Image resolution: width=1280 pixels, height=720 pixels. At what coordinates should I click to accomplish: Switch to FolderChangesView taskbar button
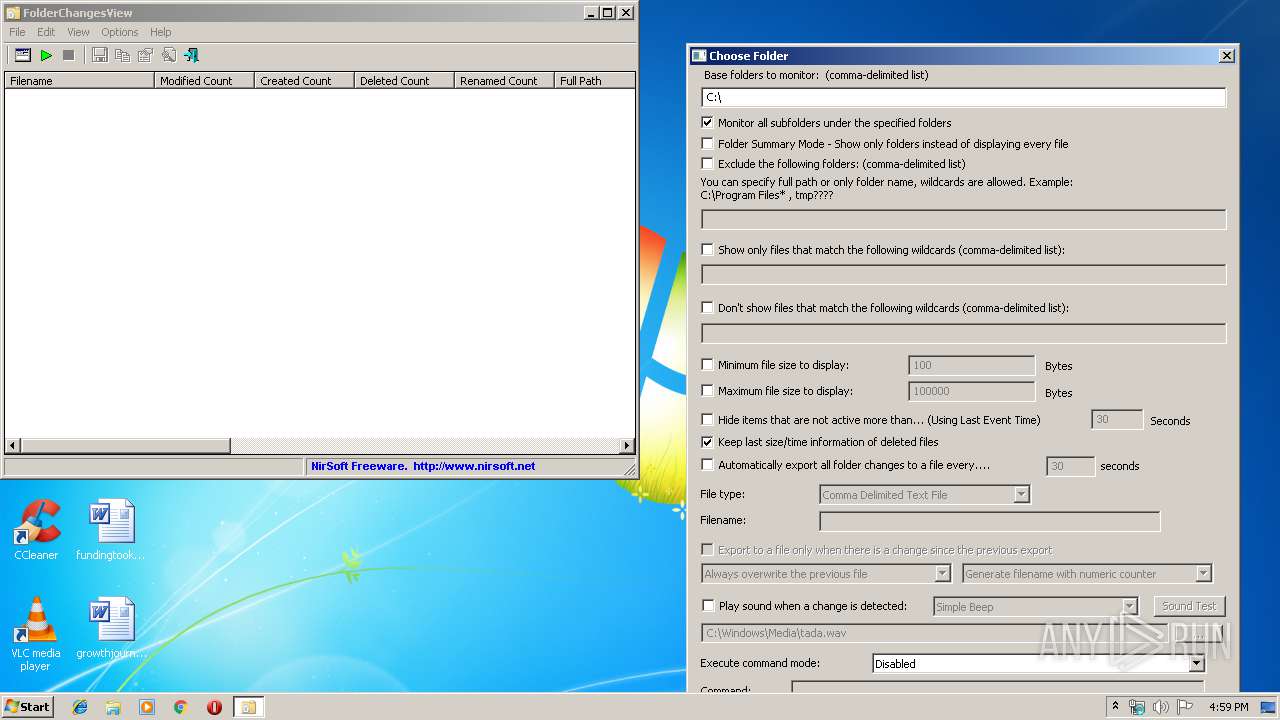click(x=248, y=707)
